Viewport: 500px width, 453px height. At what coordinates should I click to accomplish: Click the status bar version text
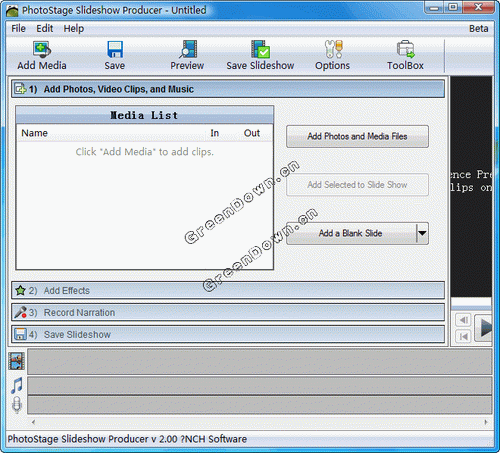point(127,439)
